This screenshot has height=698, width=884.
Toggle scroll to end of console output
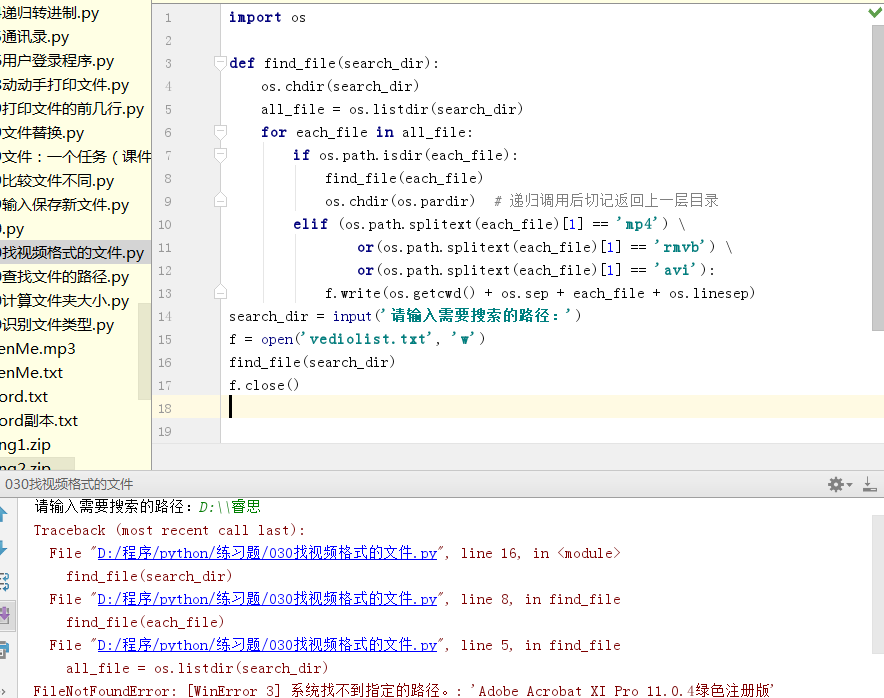(x=5, y=615)
